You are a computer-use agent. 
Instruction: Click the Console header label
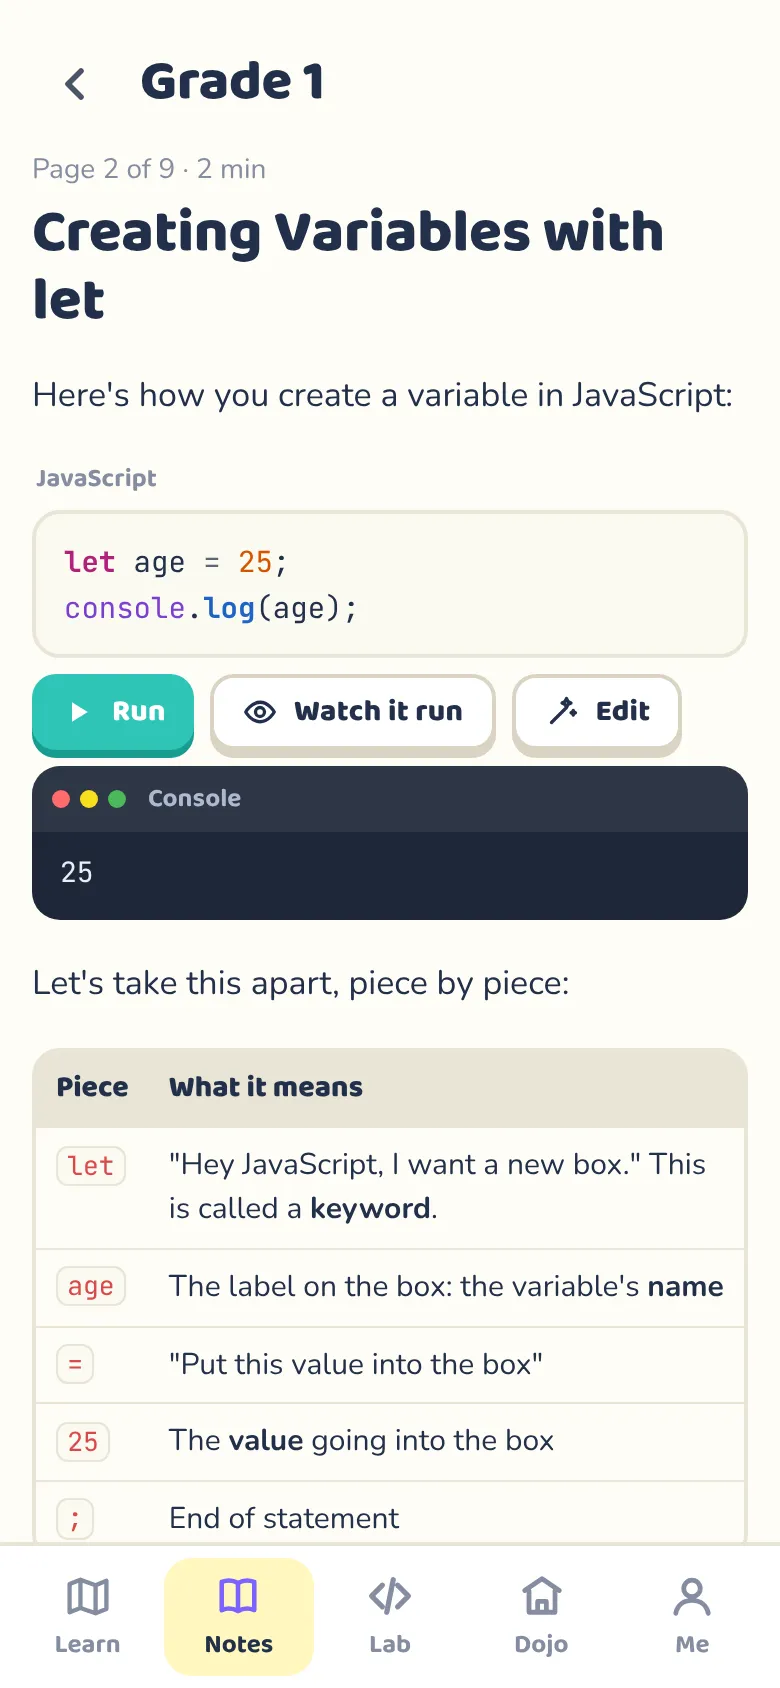(x=194, y=798)
